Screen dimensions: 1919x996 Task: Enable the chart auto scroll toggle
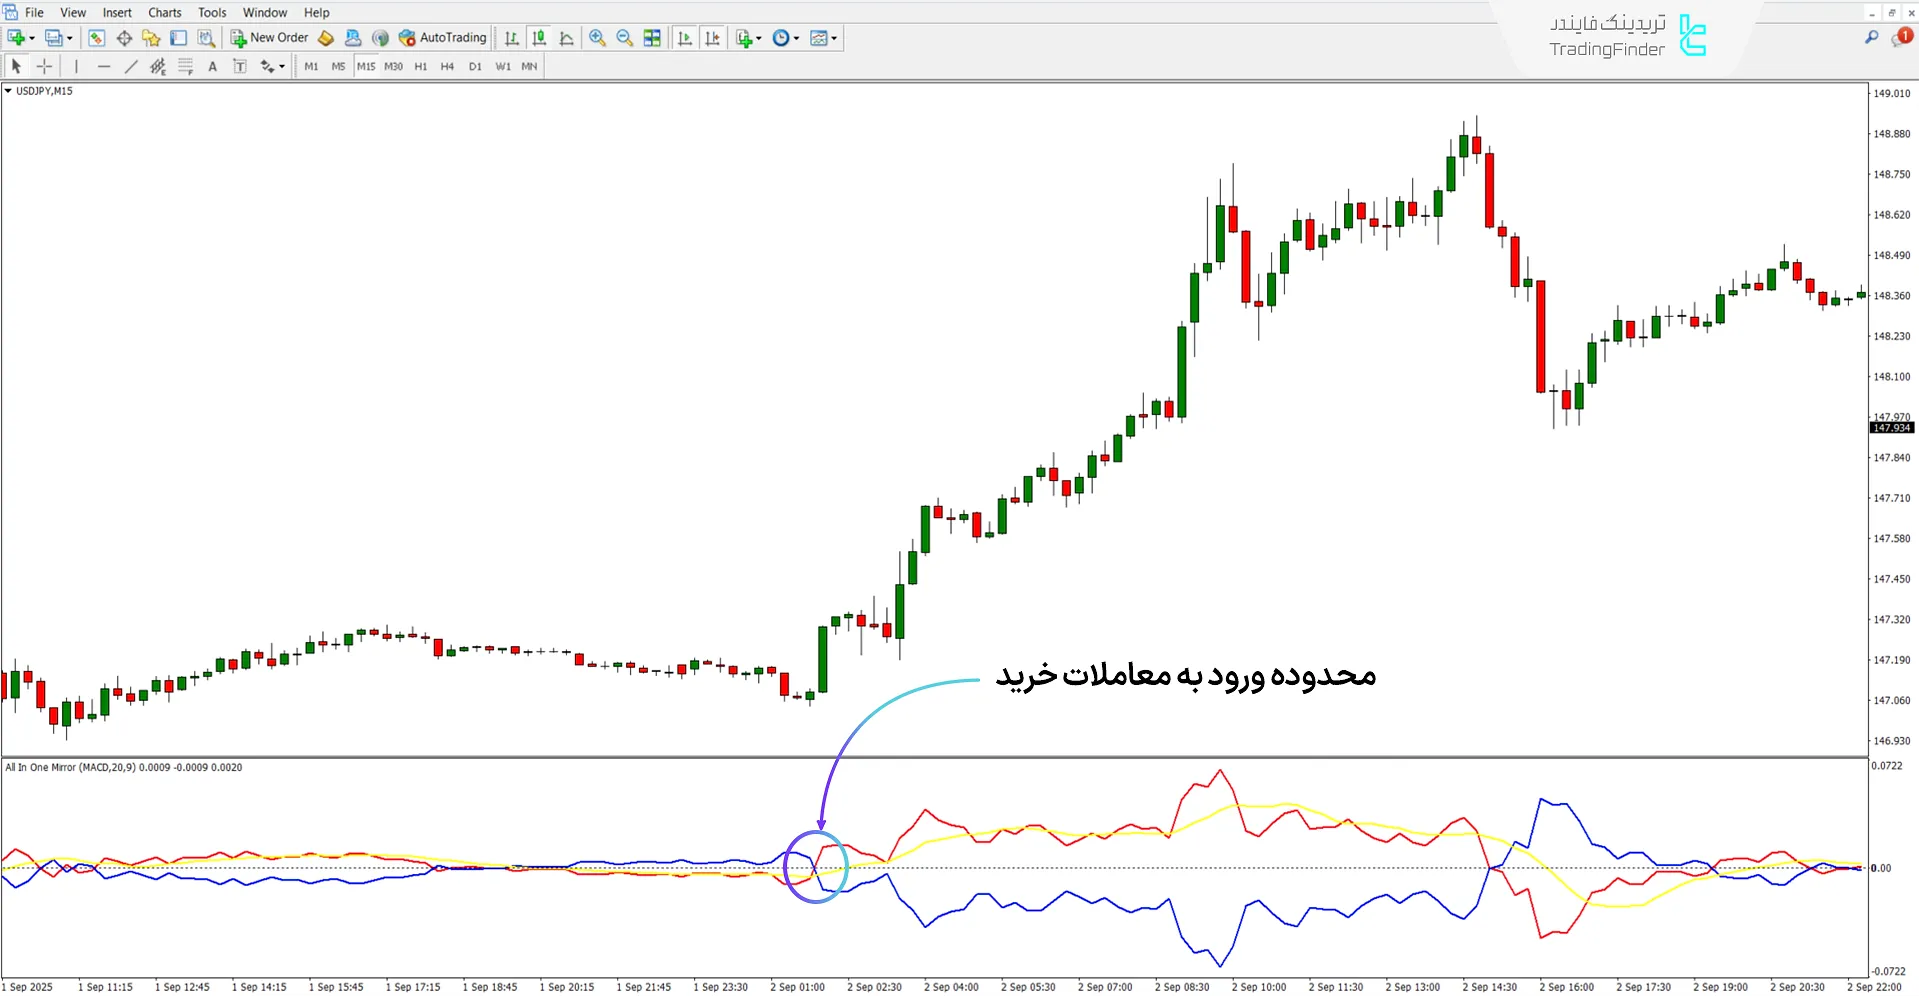(x=685, y=38)
